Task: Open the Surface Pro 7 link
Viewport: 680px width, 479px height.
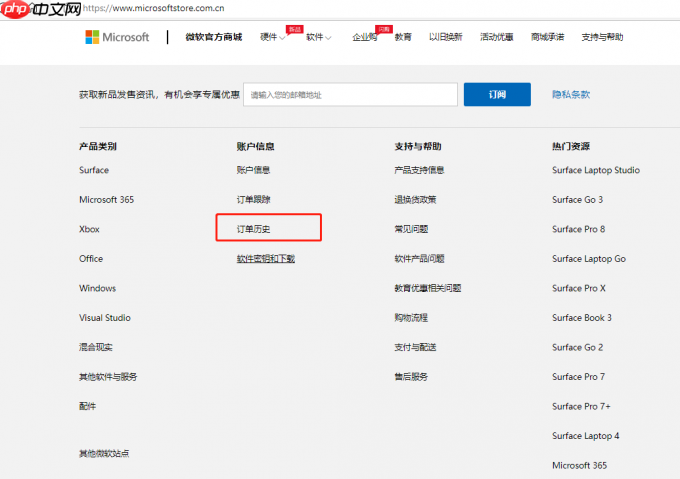Action: (579, 377)
